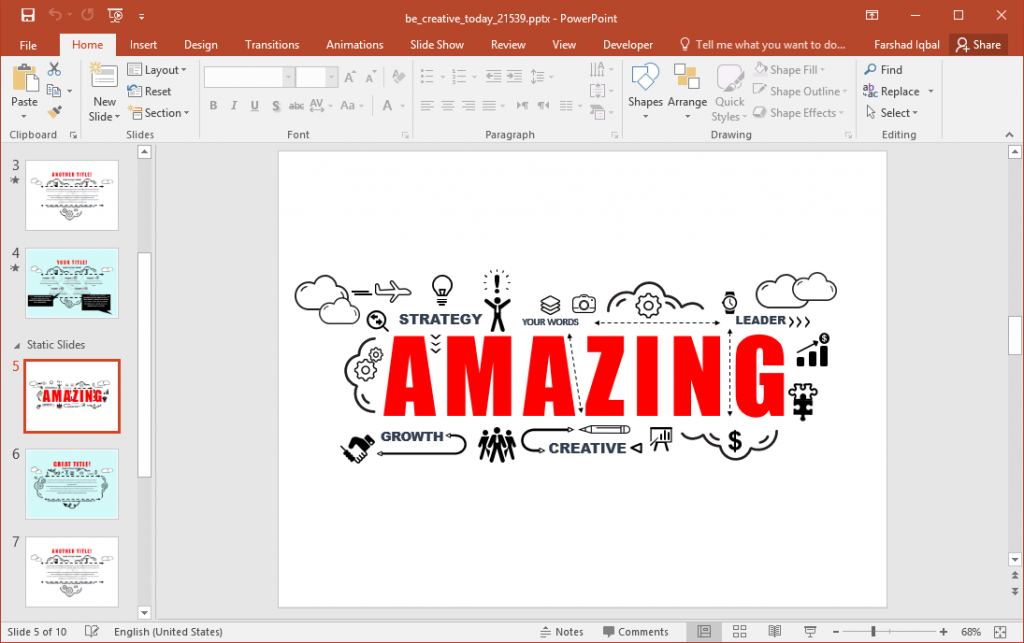Open the Layout dropdown
Image resolution: width=1024 pixels, height=643 pixels.
[x=159, y=69]
